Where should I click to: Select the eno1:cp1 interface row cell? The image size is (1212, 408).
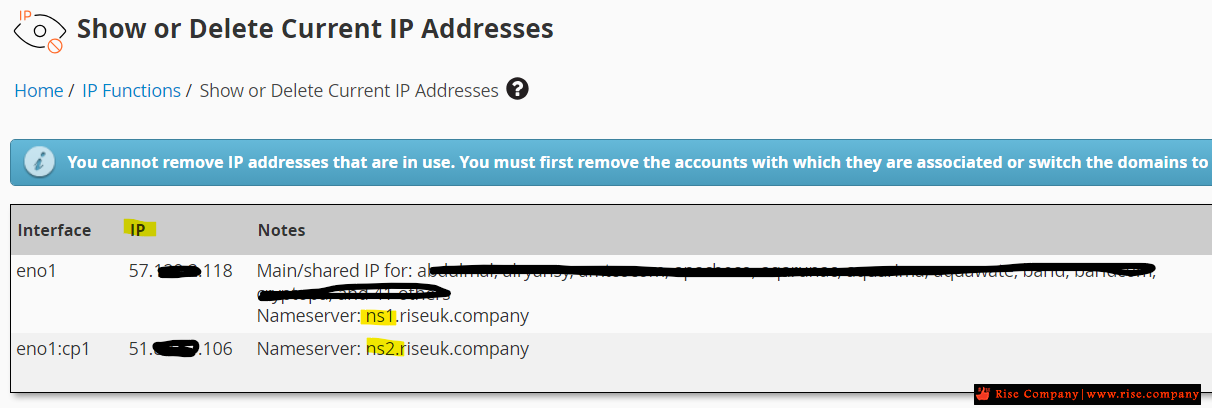tap(51, 349)
